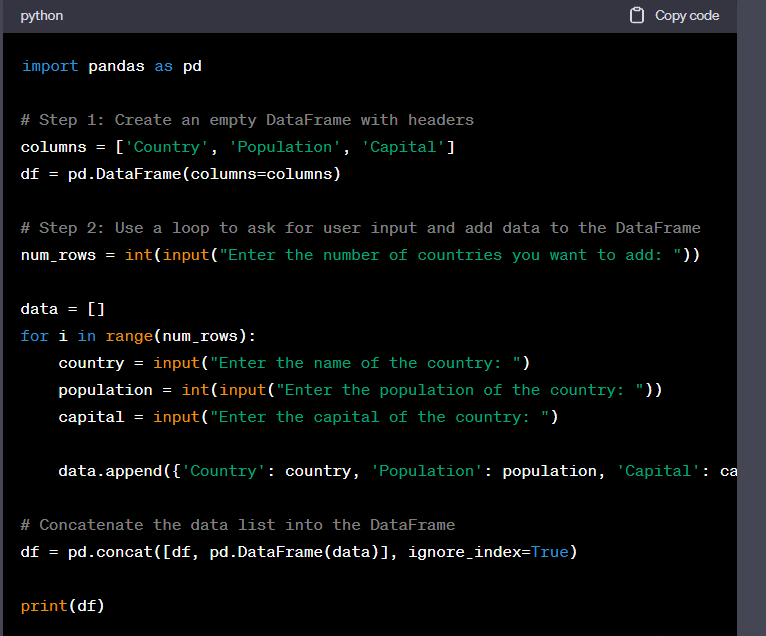Click the clipboard copy icon
This screenshot has width=766, height=636.
click(x=637, y=16)
